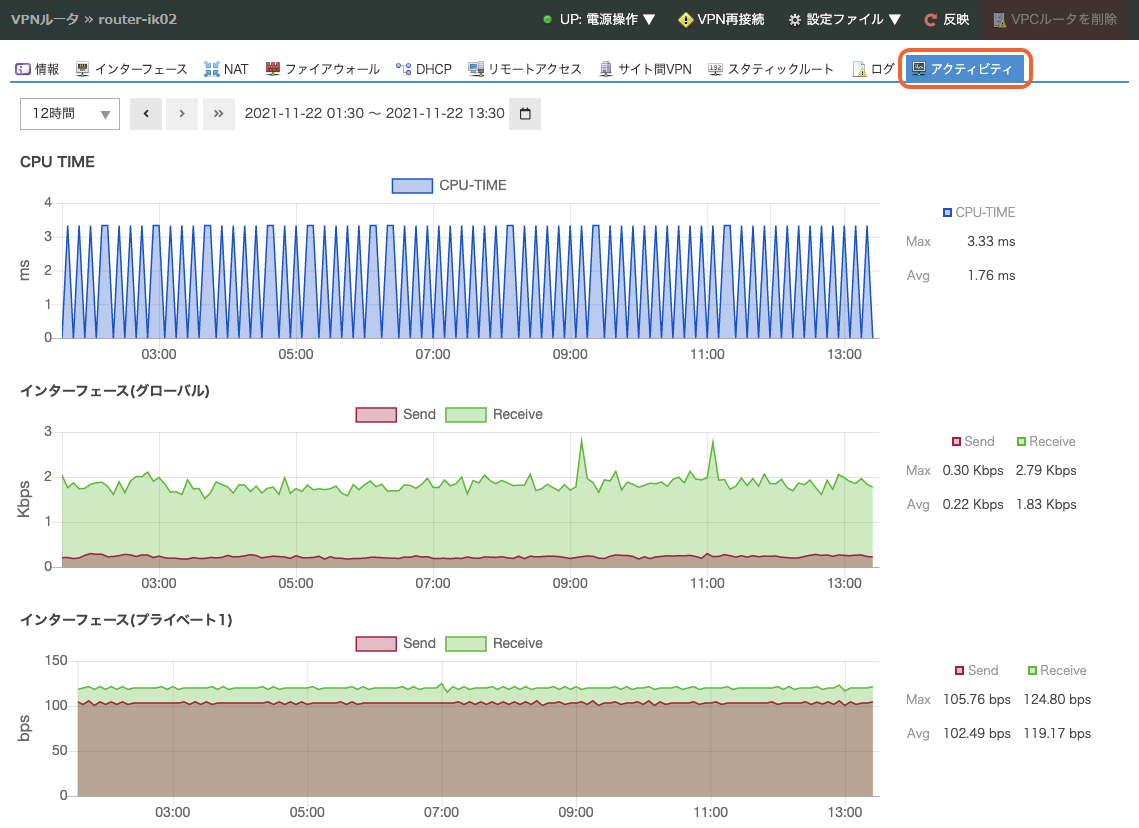Open the インターフェース tab
Screen dimensions: 1139x828
click(131, 69)
